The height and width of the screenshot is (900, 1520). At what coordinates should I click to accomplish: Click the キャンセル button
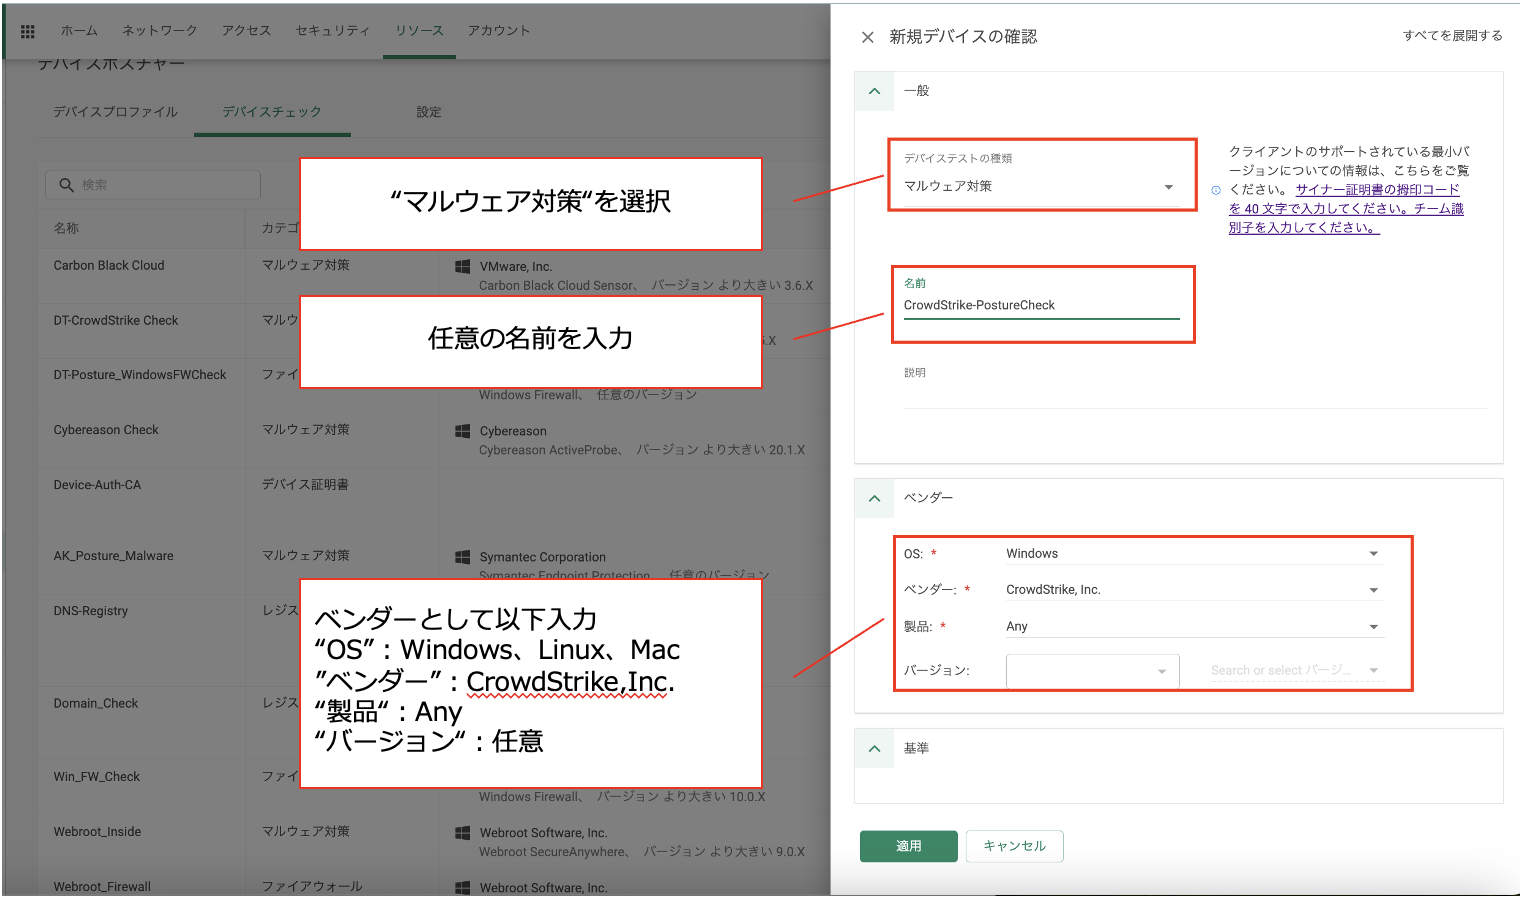pos(1014,846)
